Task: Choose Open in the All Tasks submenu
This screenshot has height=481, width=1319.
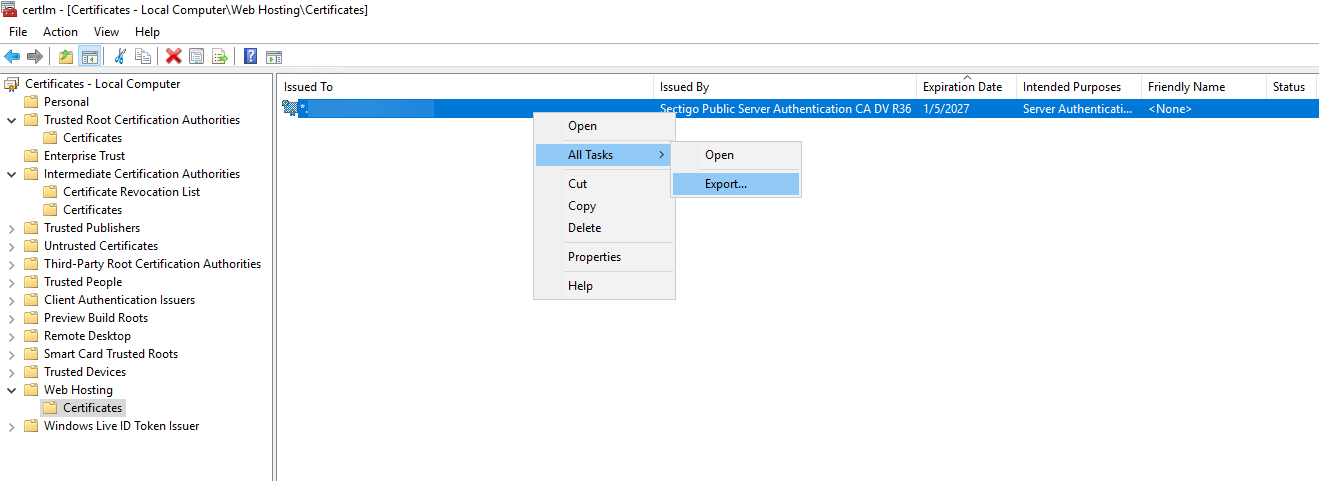Action: [x=735, y=155]
